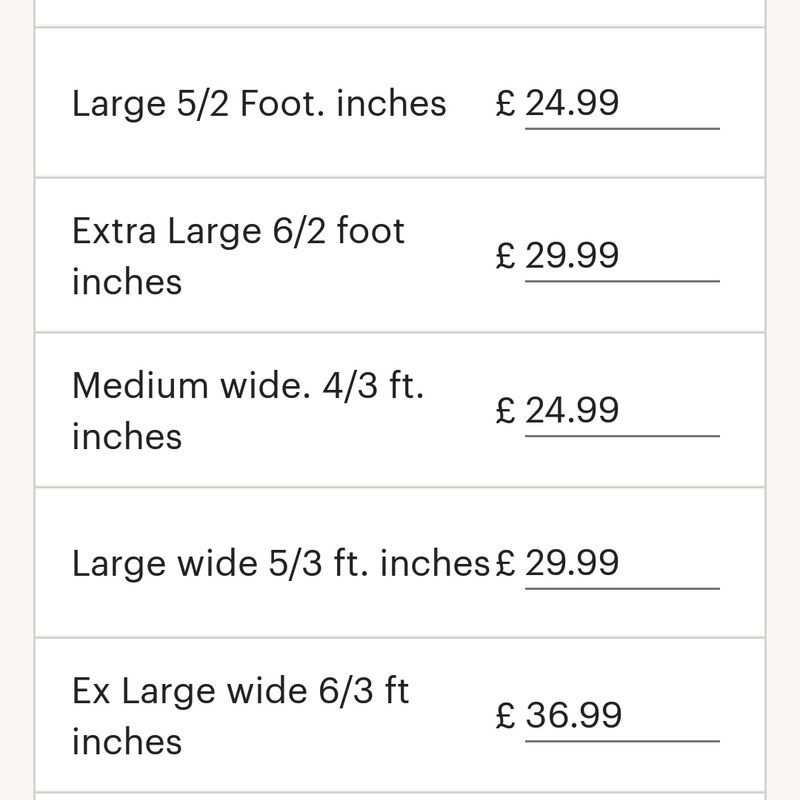Image resolution: width=800 pixels, height=800 pixels.
Task: Click the £ symbol beside Extra Large 6/2 price
Action: click(506, 256)
